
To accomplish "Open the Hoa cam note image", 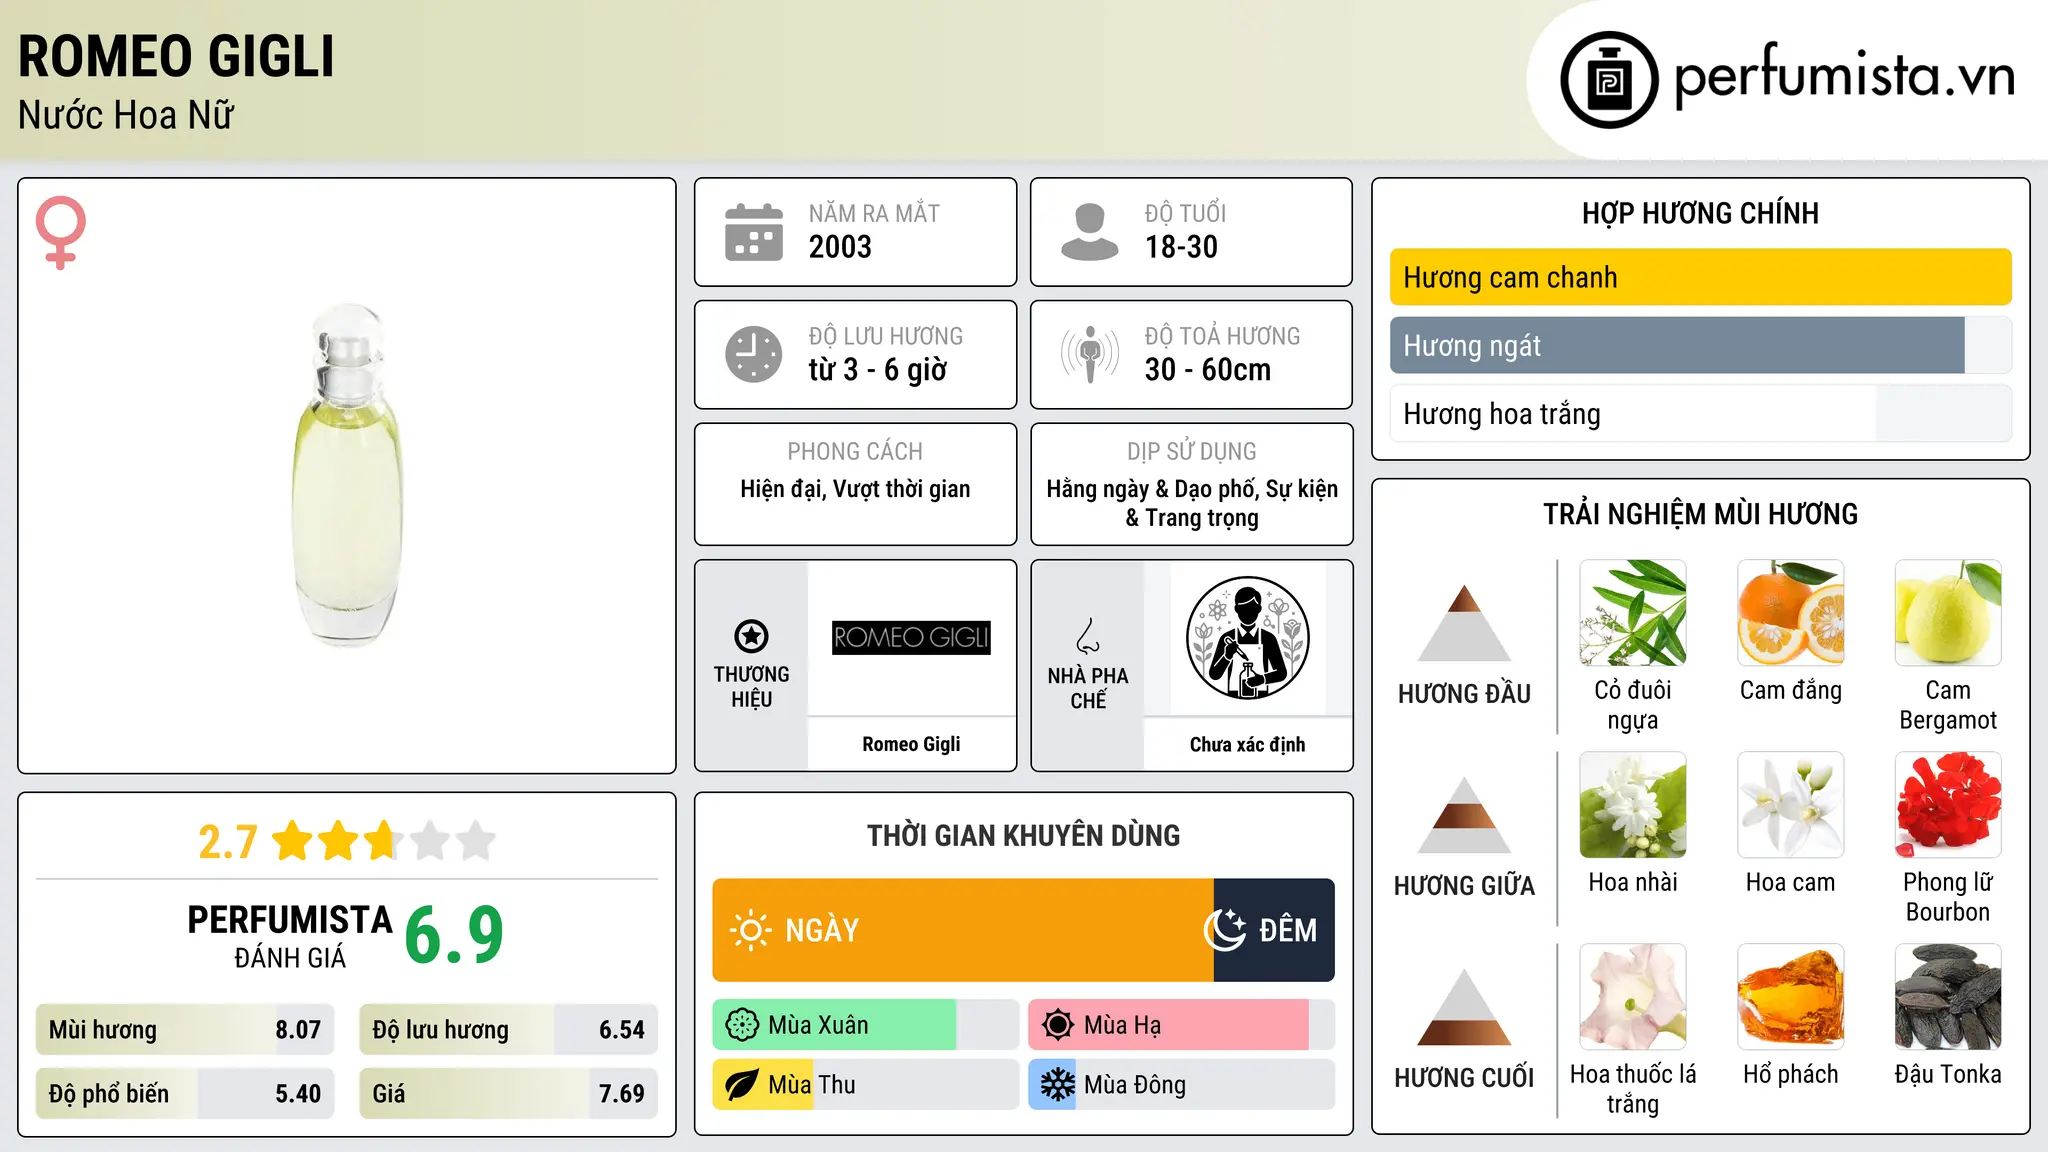I will pos(1791,805).
